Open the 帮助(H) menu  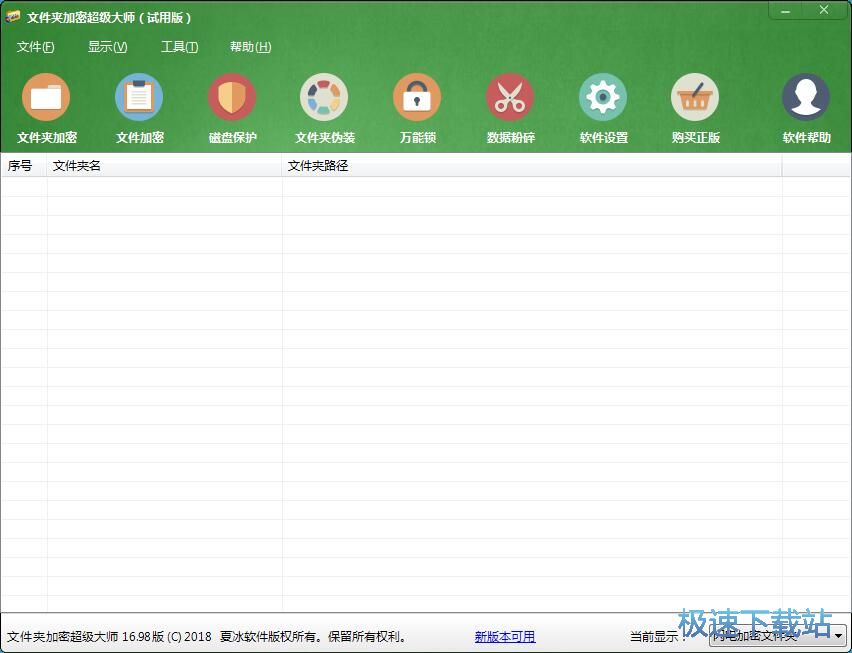[250, 47]
